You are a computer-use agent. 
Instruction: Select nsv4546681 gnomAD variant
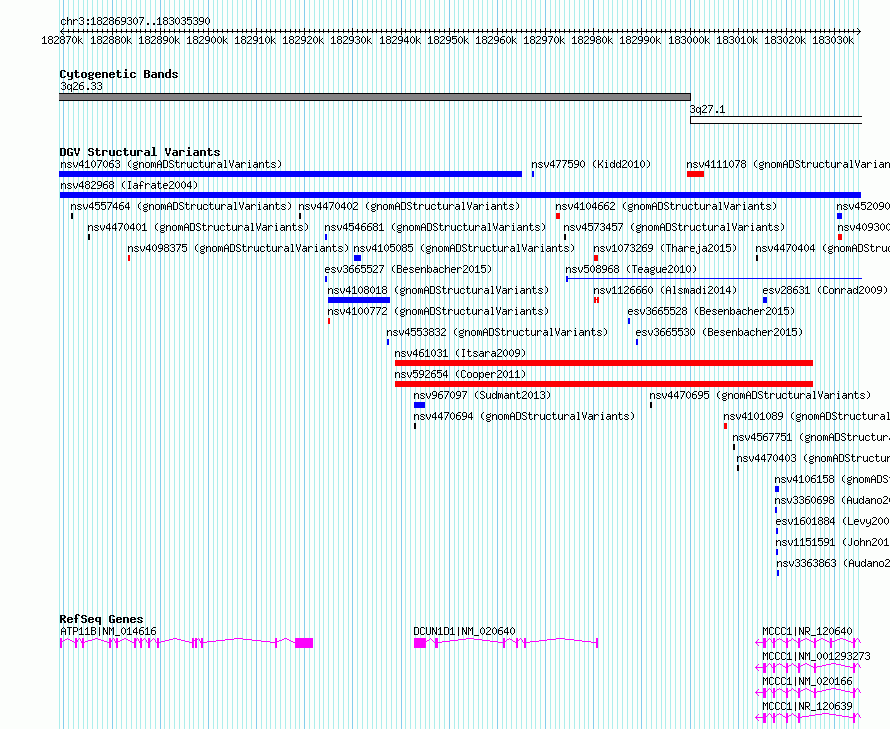pos(435,227)
